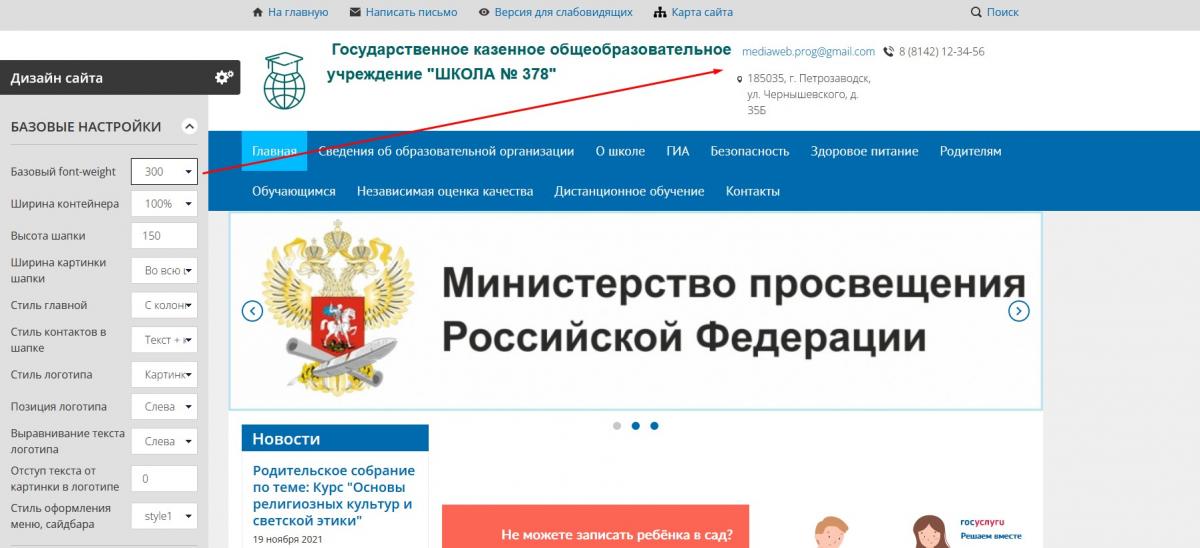
Task: Open the Контакты menu item
Action: pos(753,191)
